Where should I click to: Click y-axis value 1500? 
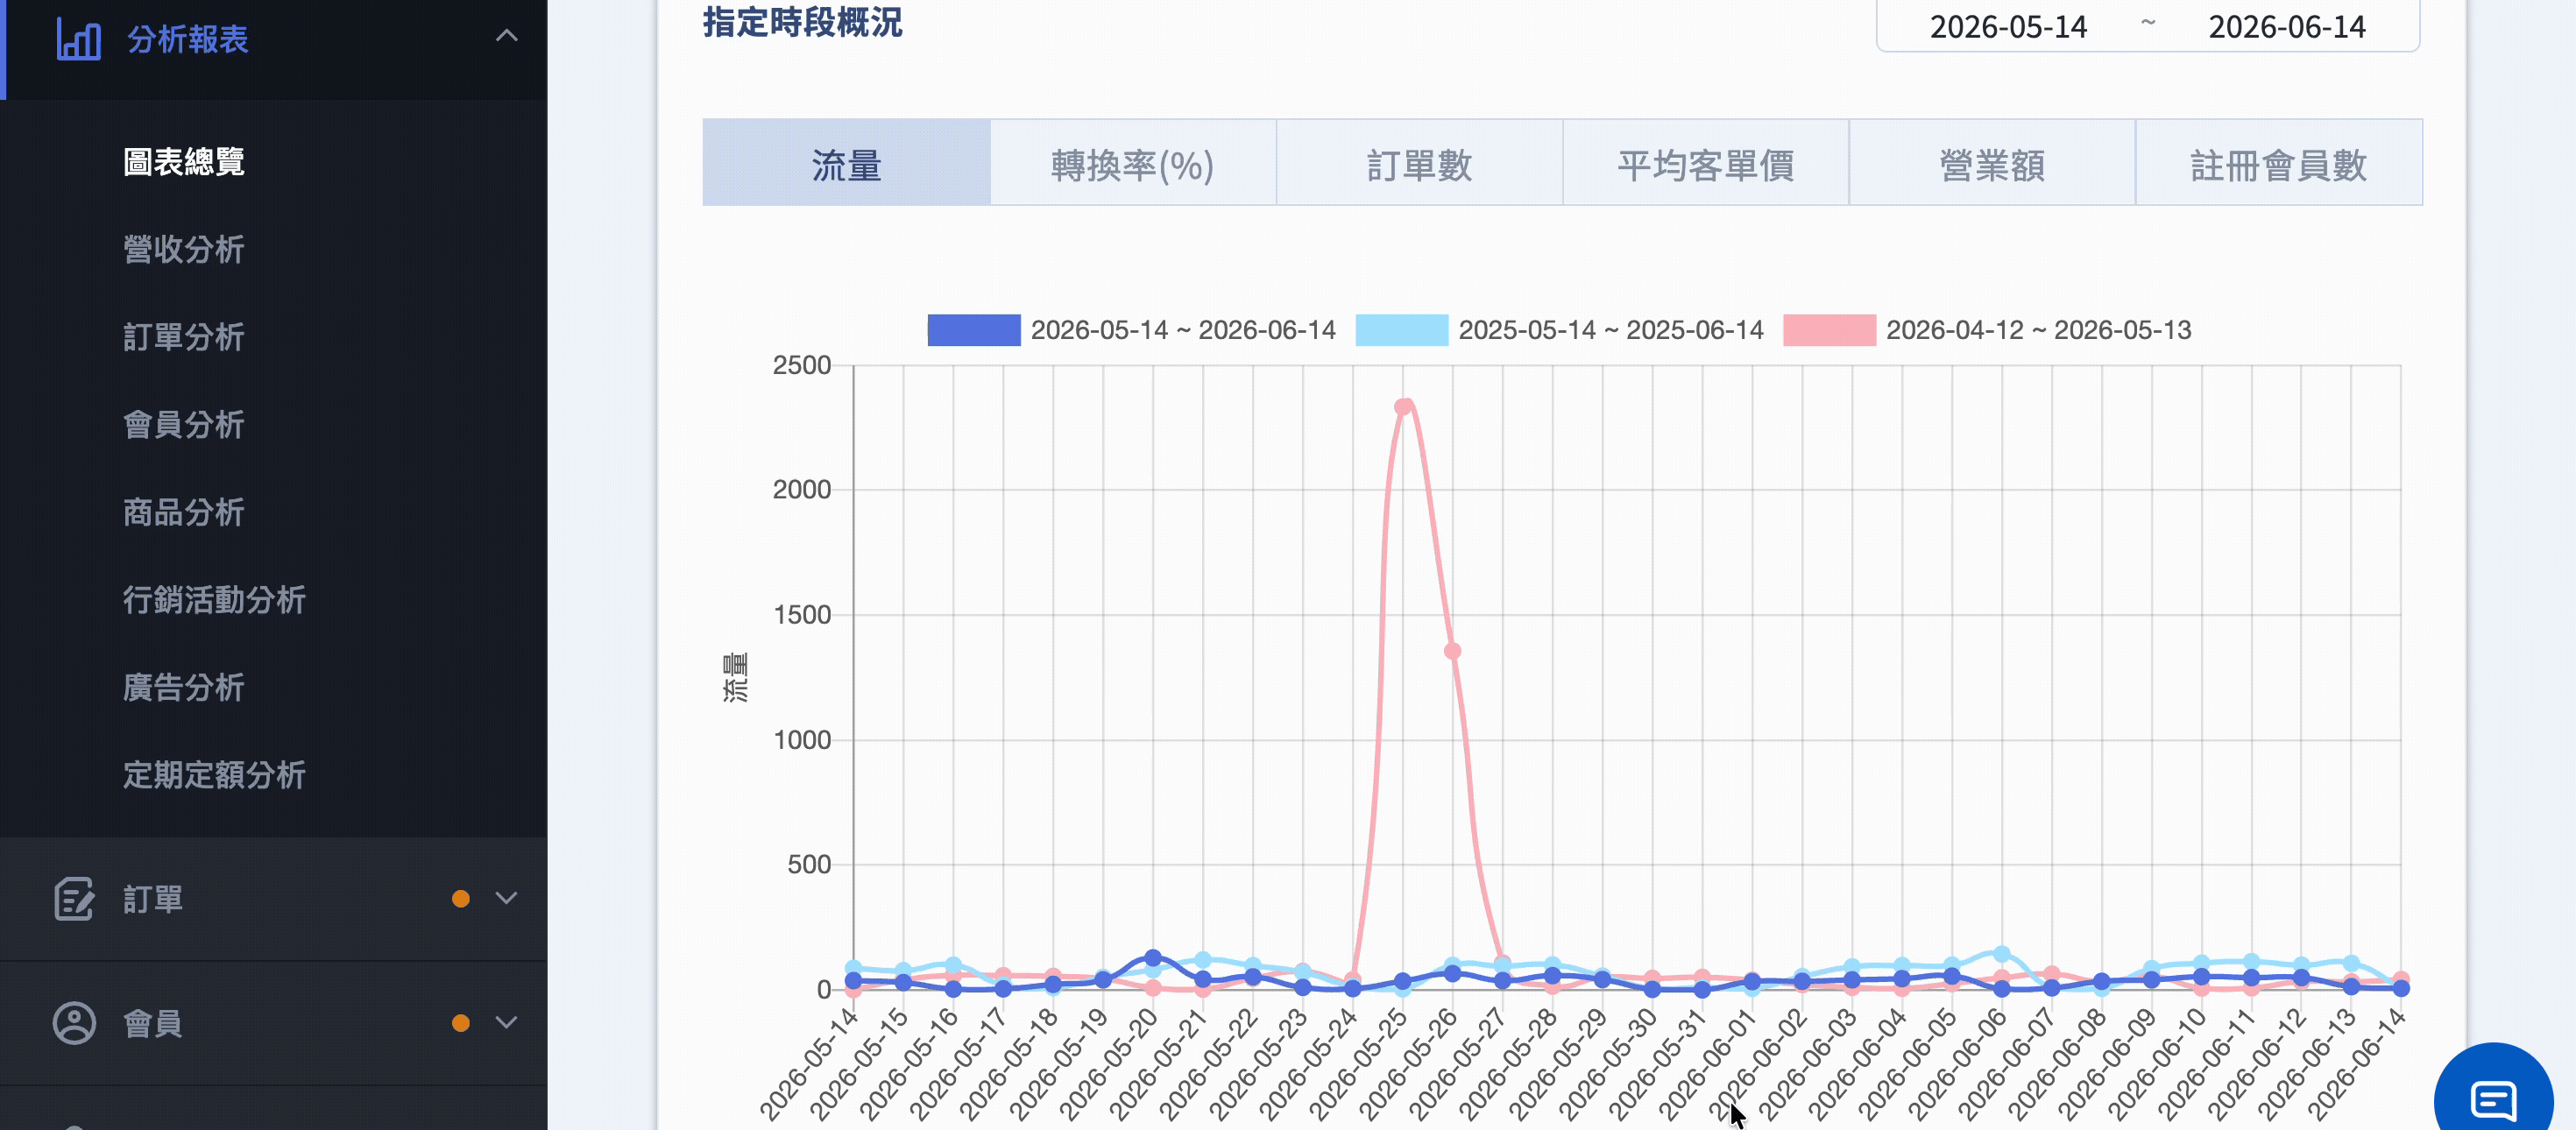click(x=801, y=614)
